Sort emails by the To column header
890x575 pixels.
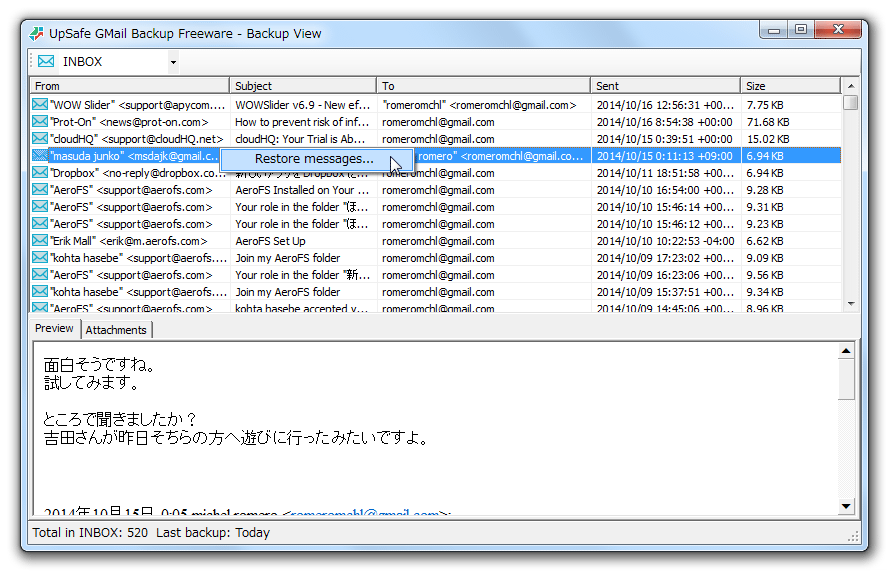pos(484,86)
